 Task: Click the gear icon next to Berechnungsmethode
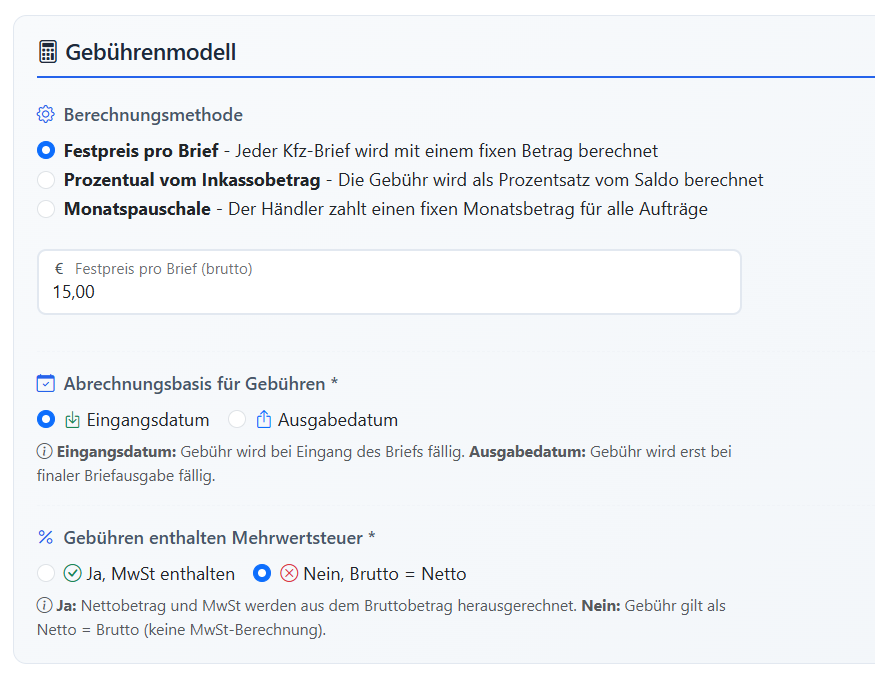[x=44, y=115]
